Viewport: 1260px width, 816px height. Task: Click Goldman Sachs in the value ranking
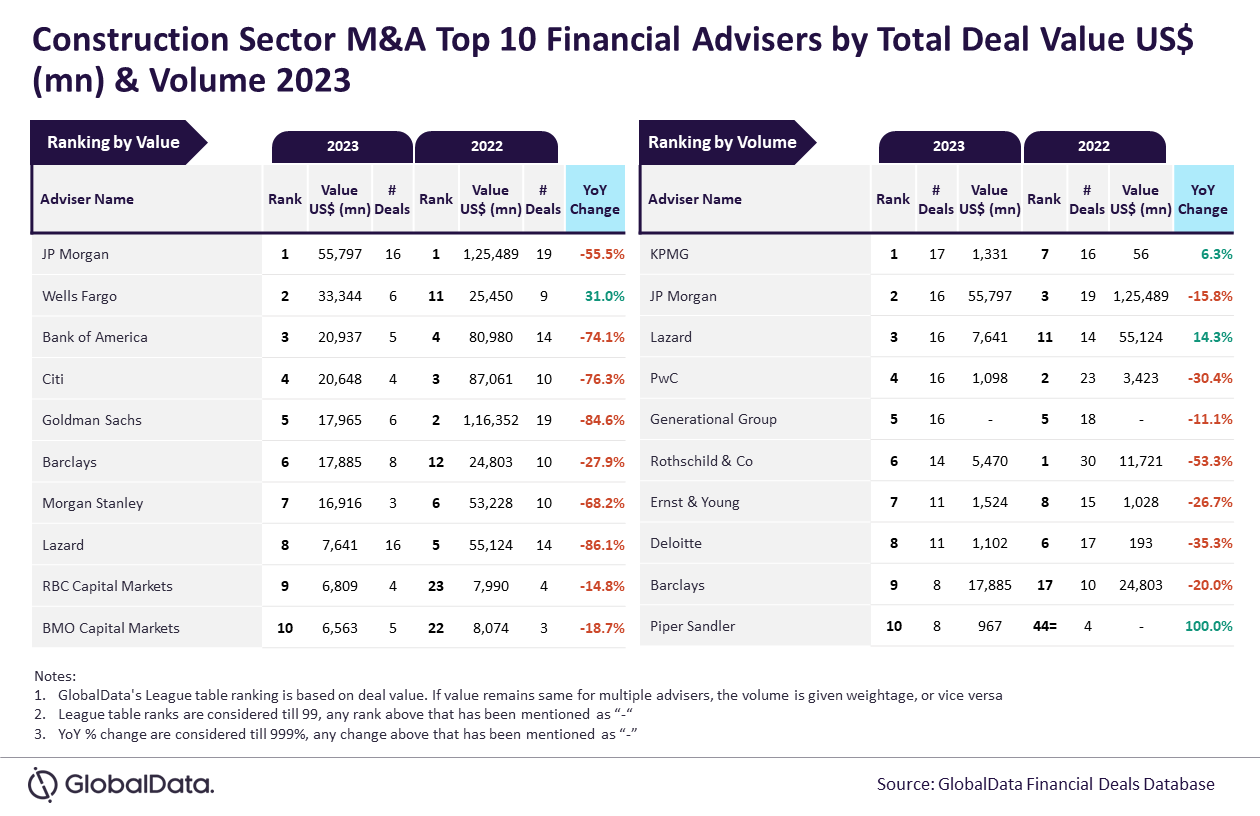(92, 420)
